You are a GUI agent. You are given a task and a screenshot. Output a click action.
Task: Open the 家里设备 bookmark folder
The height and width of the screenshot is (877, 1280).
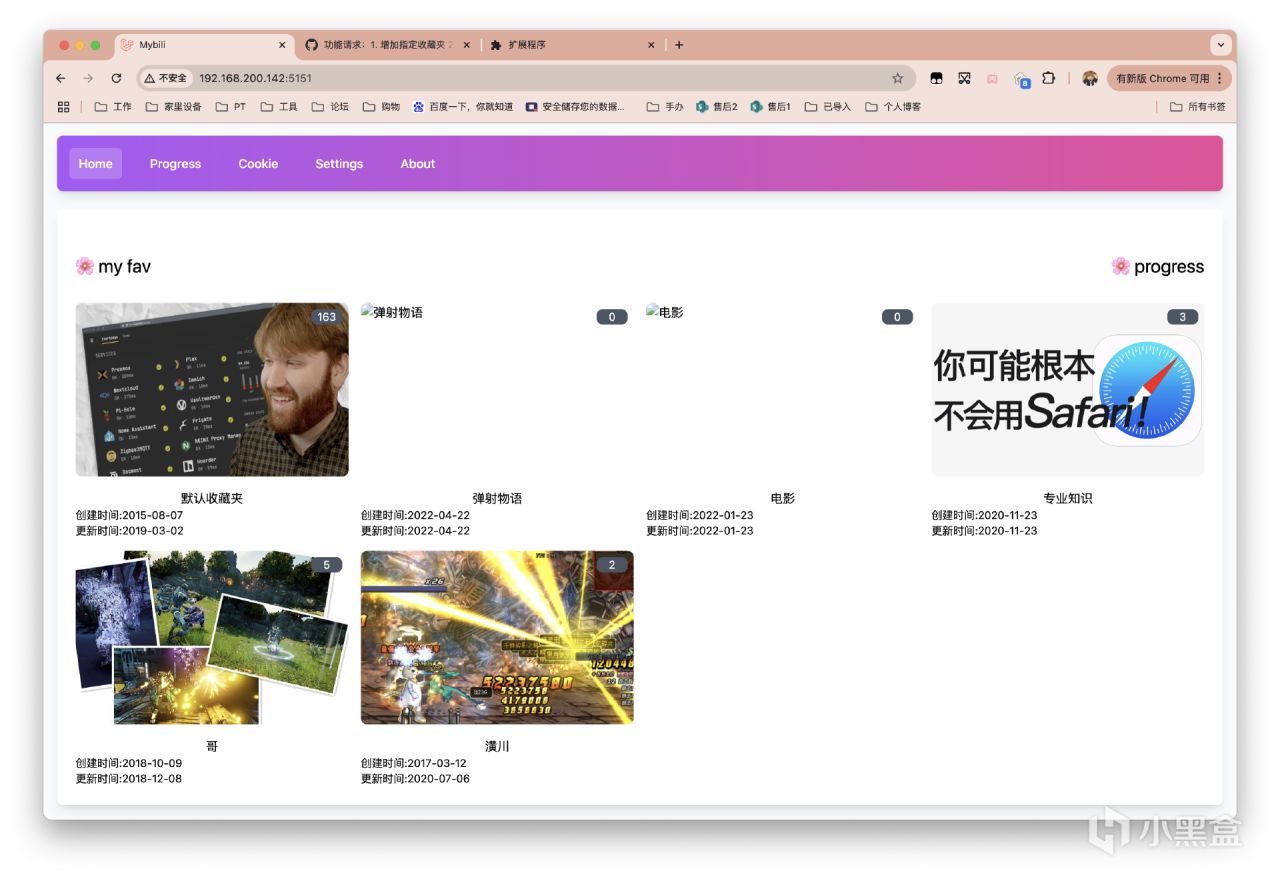click(173, 107)
